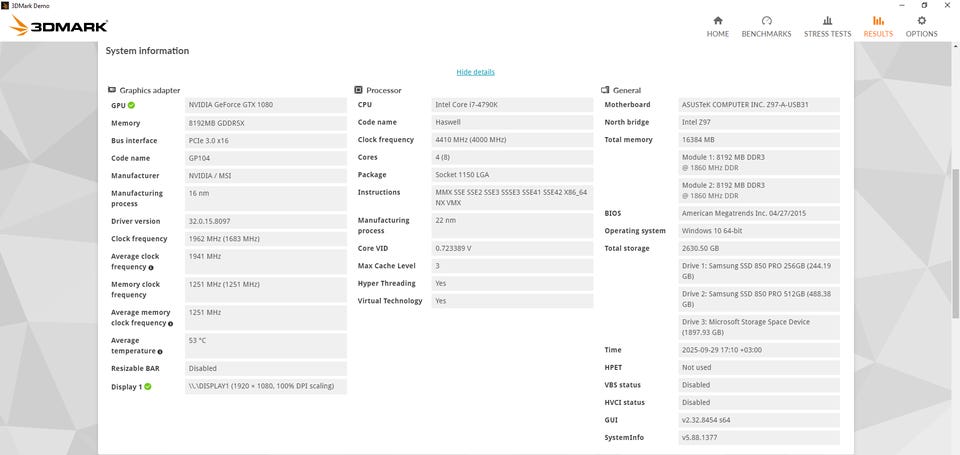Select the Hyper Threading Yes value
This screenshot has width=960, height=455.
[512, 284]
